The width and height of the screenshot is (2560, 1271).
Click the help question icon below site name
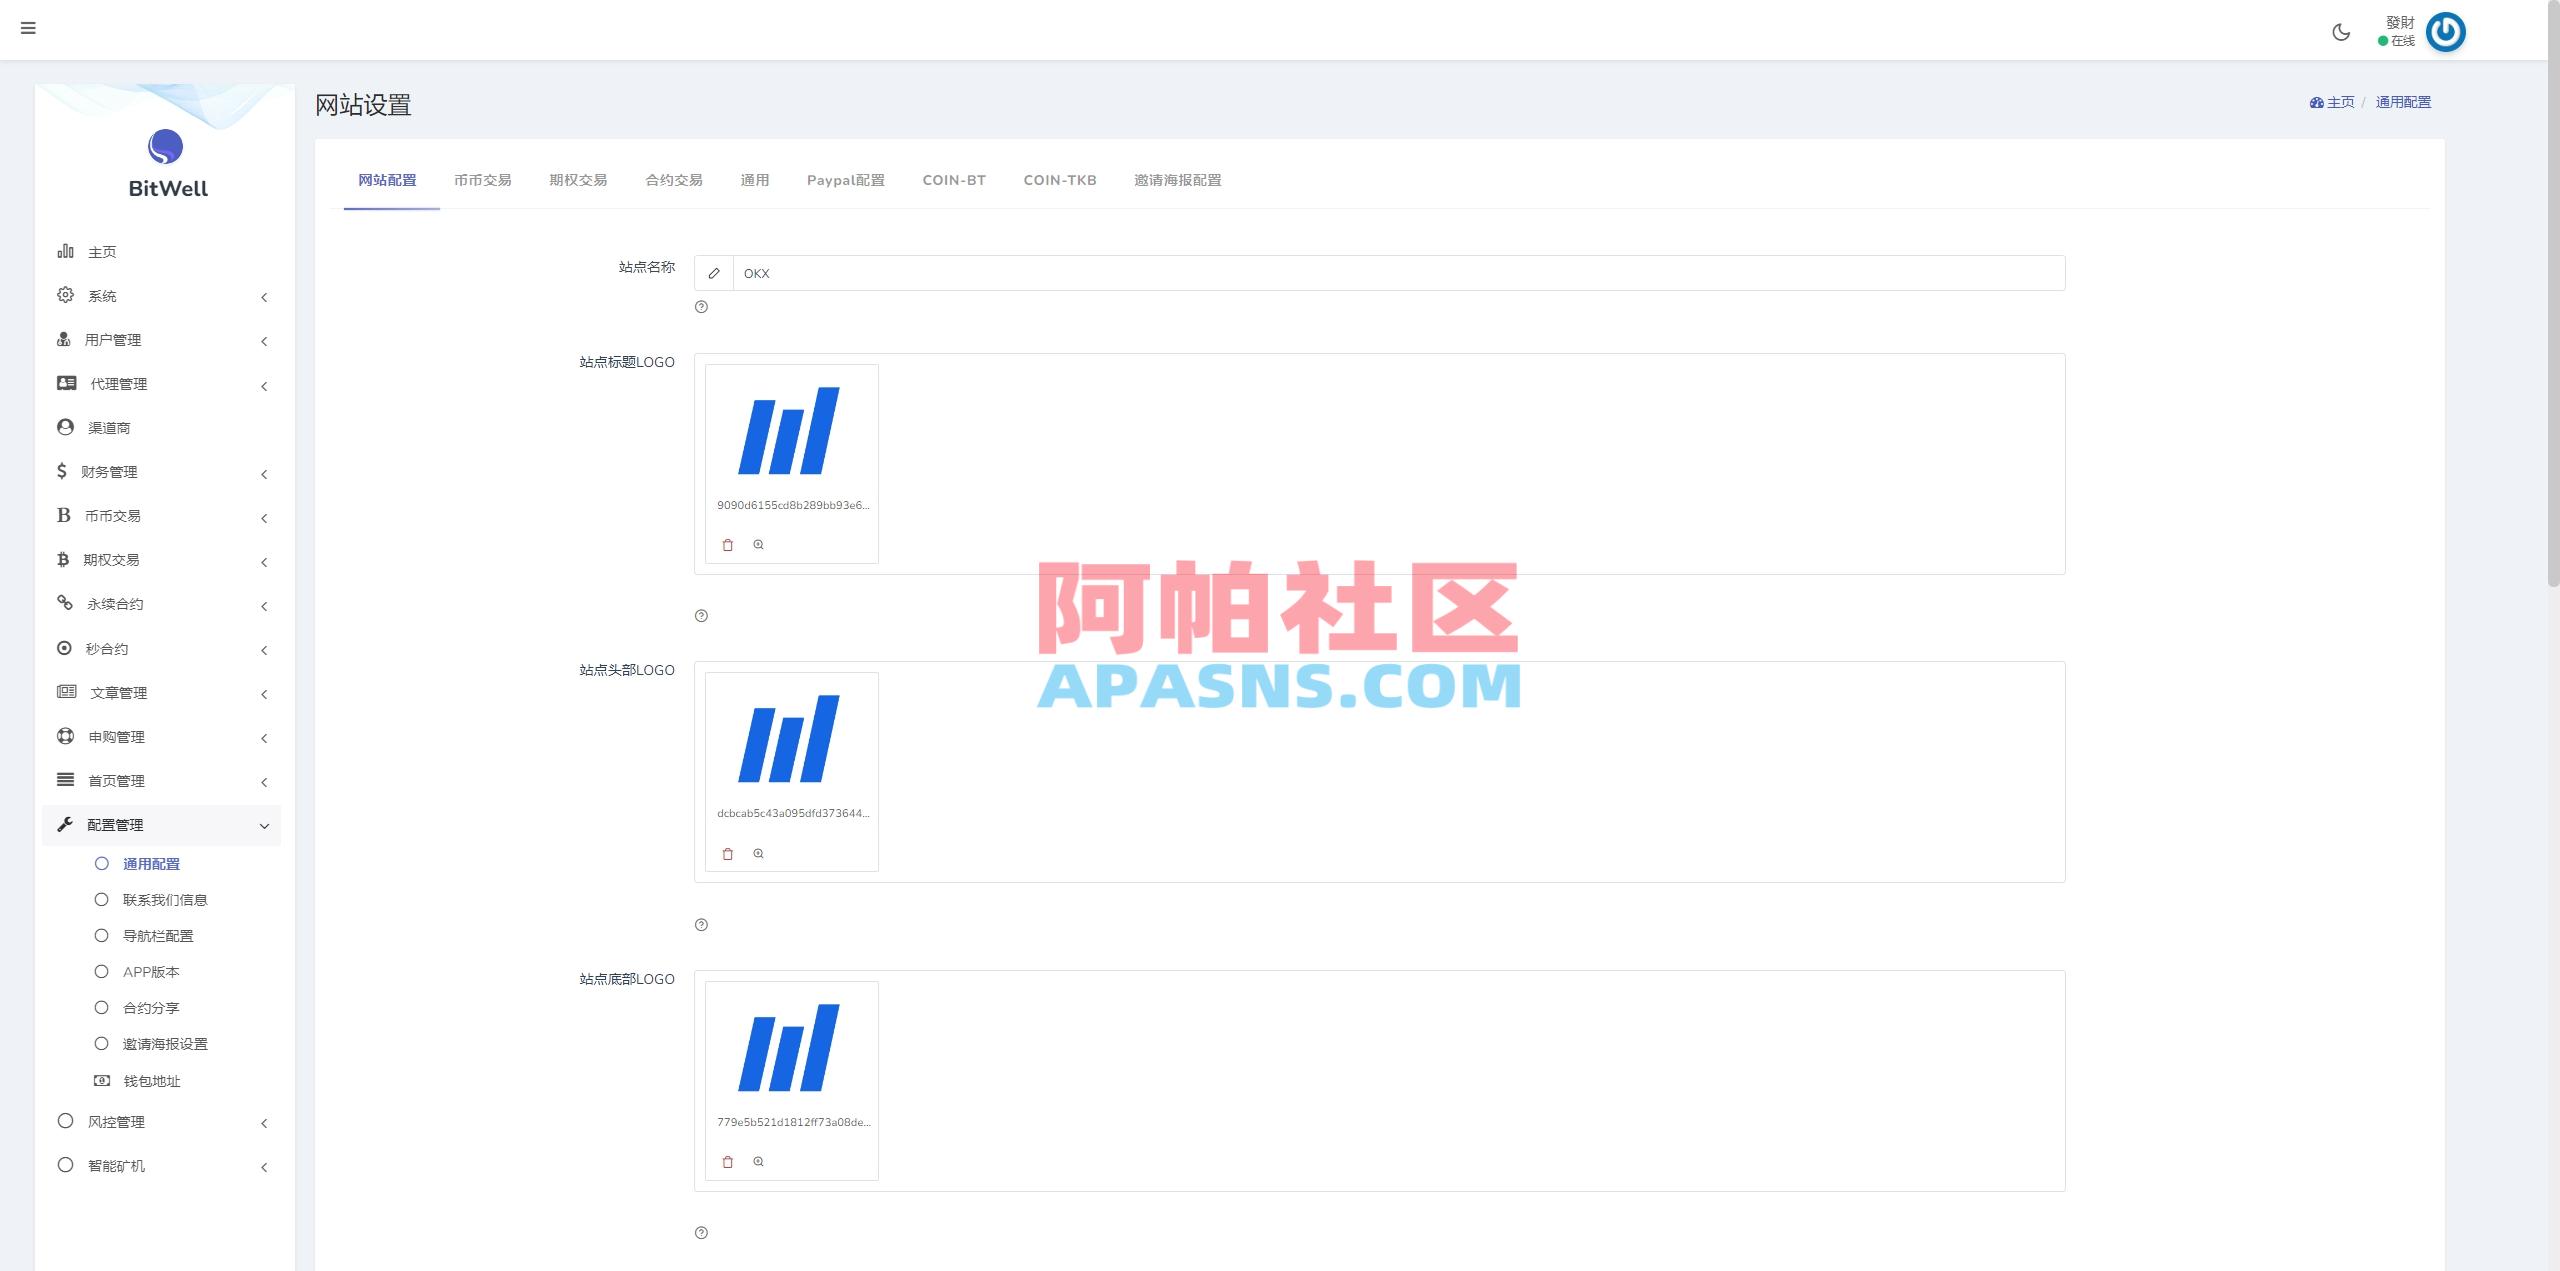click(x=702, y=307)
